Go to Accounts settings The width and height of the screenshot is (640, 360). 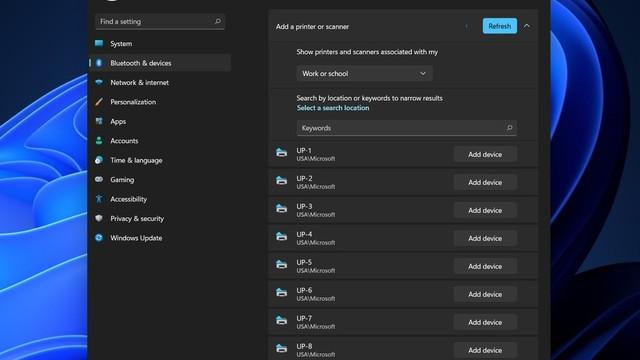[160, 141]
